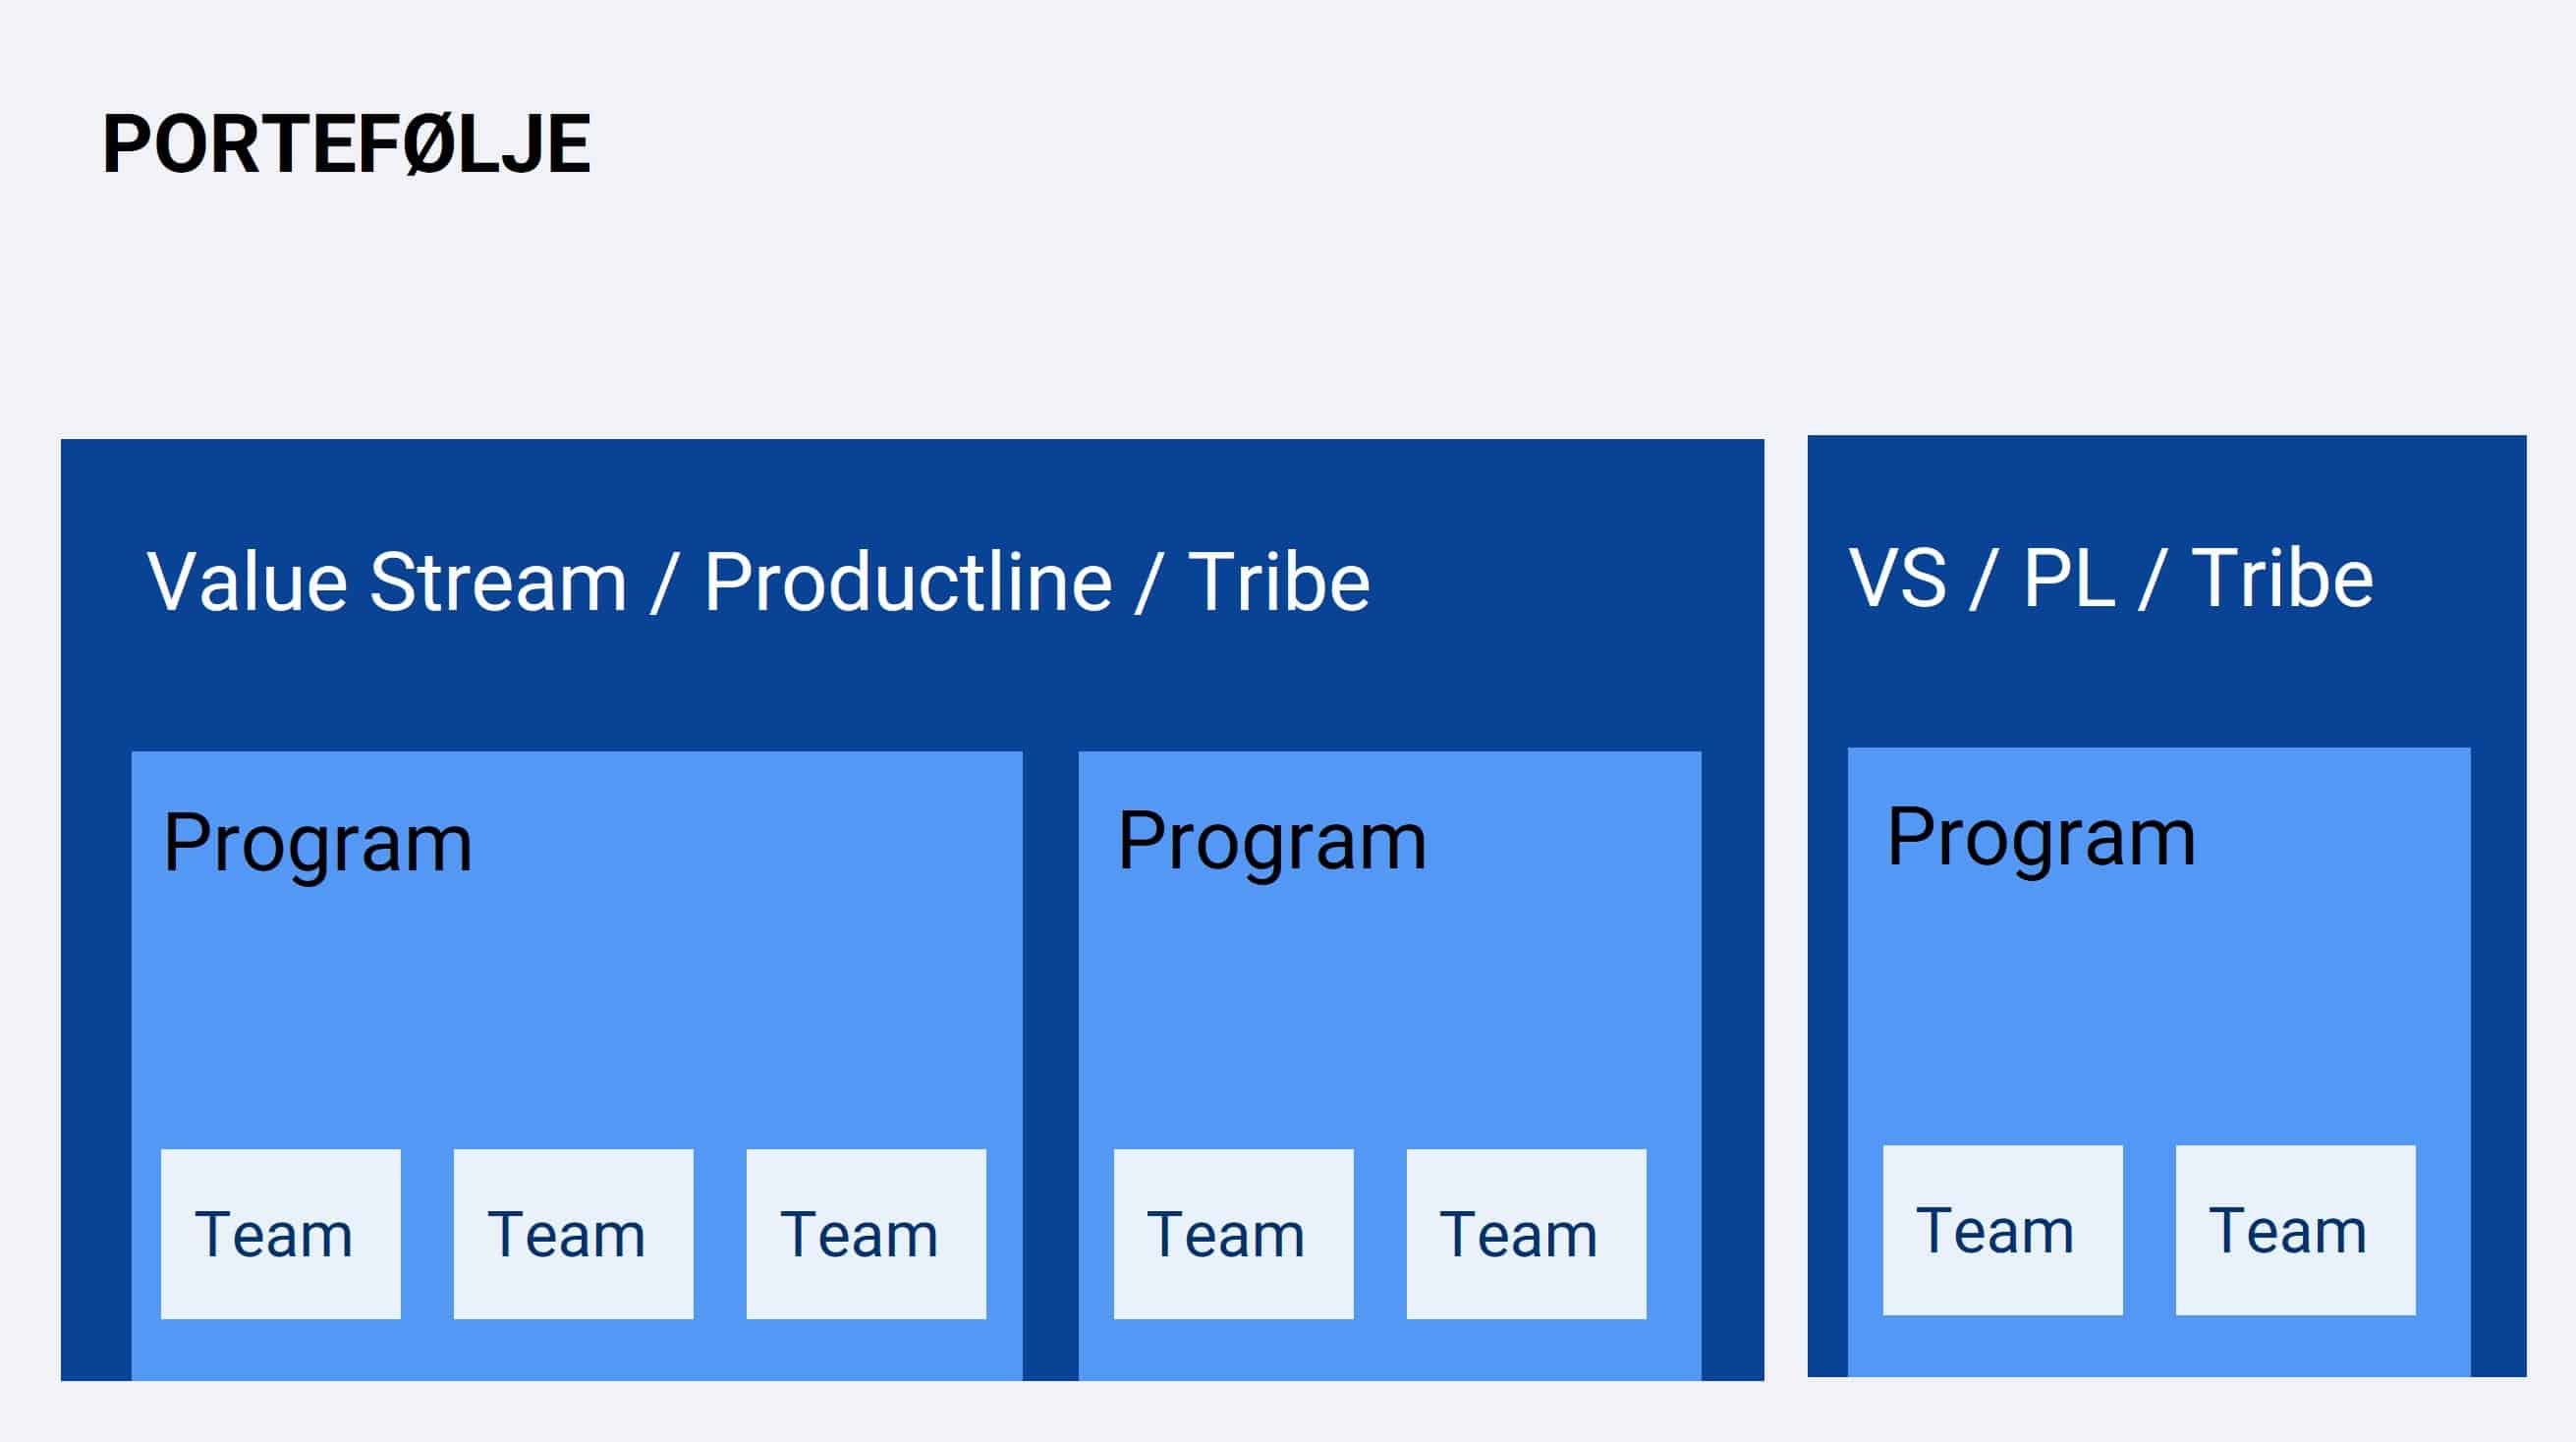
Task: Click 'Tribe' in the VS / PL heading
Action: tap(2282, 578)
